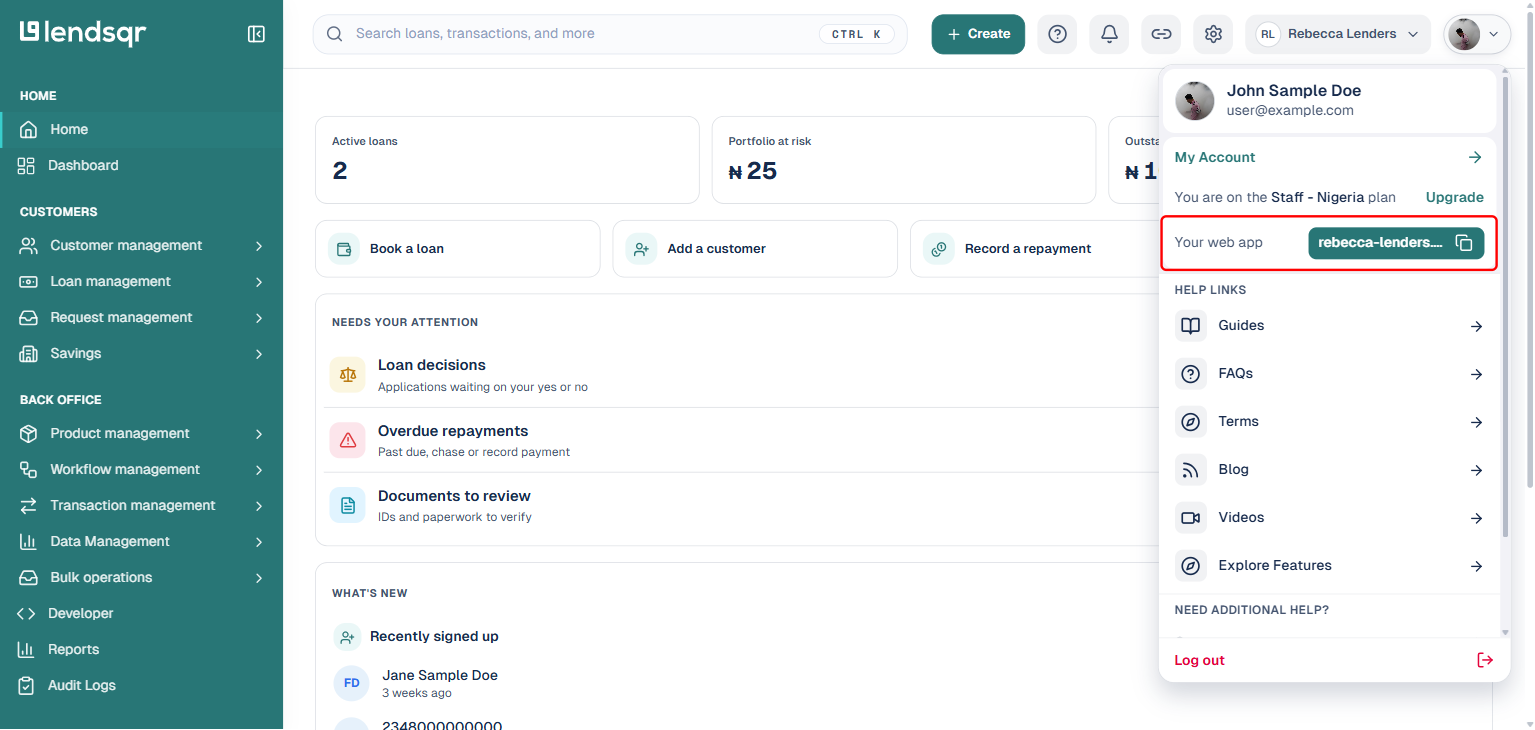Click the lendsqr logo
This screenshot has width=1535, height=730.
click(x=83, y=33)
